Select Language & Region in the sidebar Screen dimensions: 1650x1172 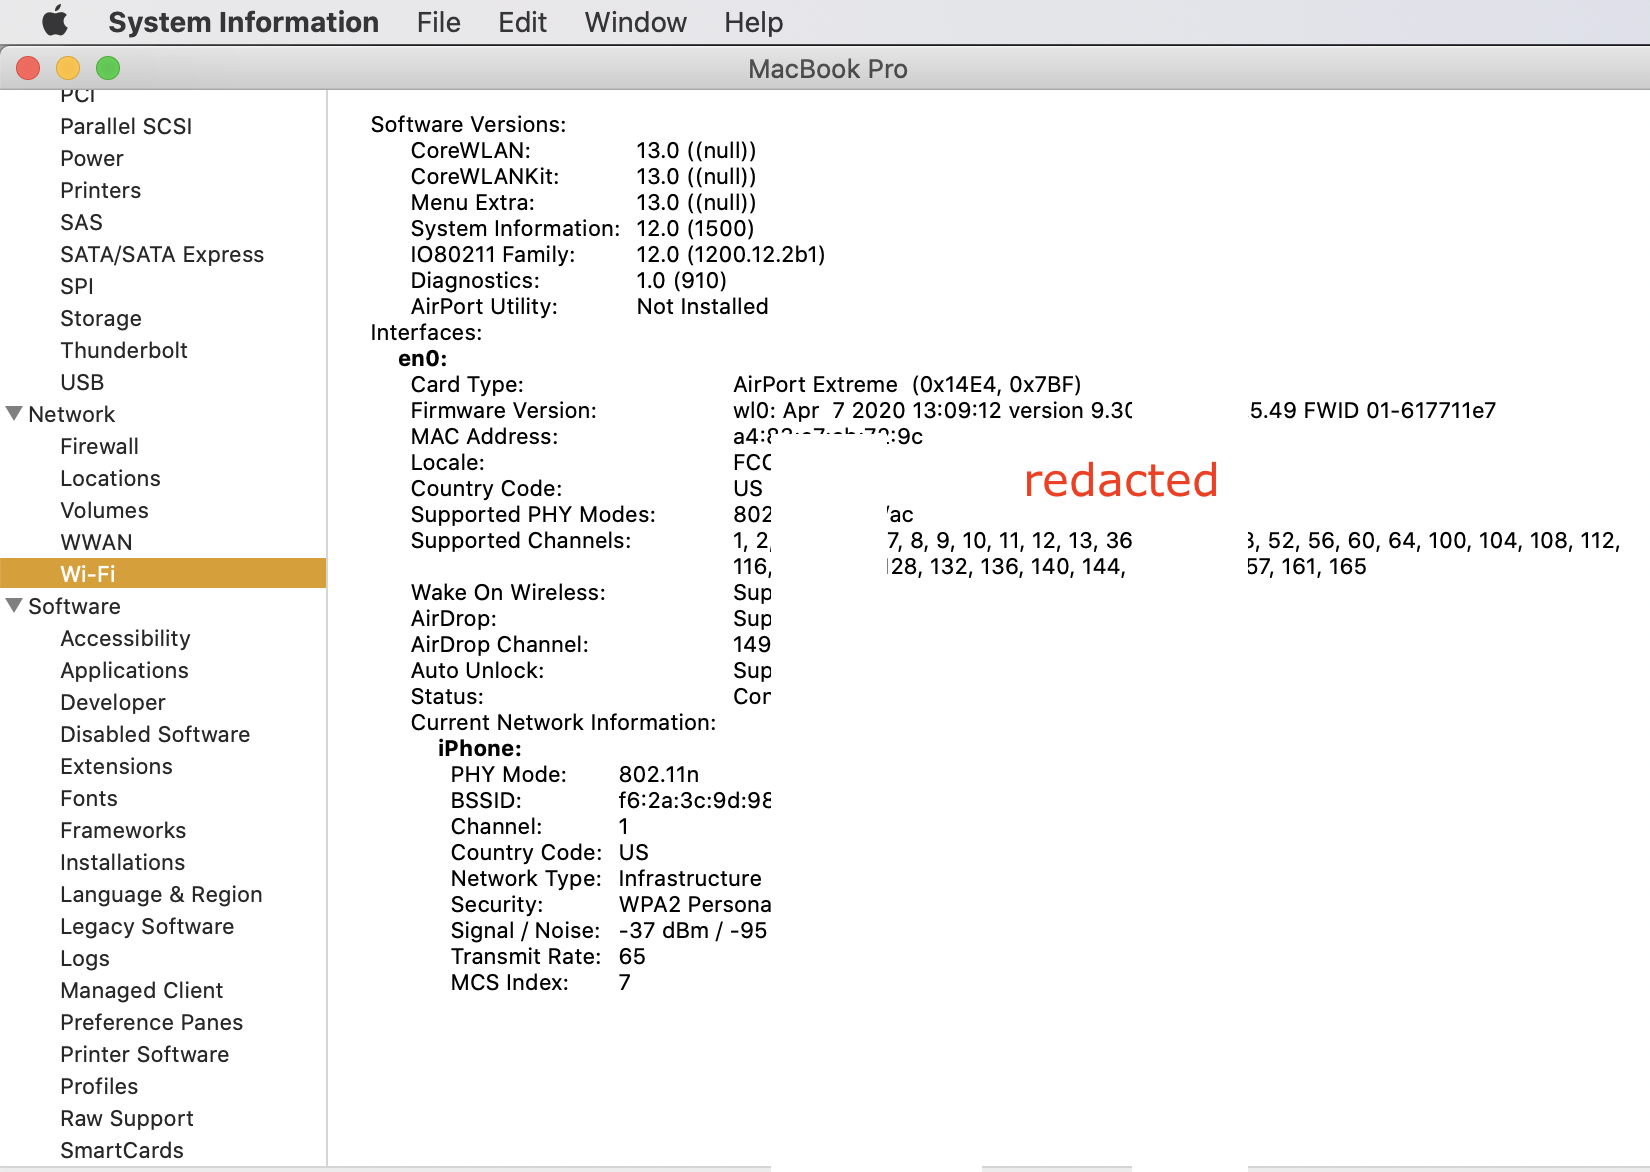[x=161, y=894]
